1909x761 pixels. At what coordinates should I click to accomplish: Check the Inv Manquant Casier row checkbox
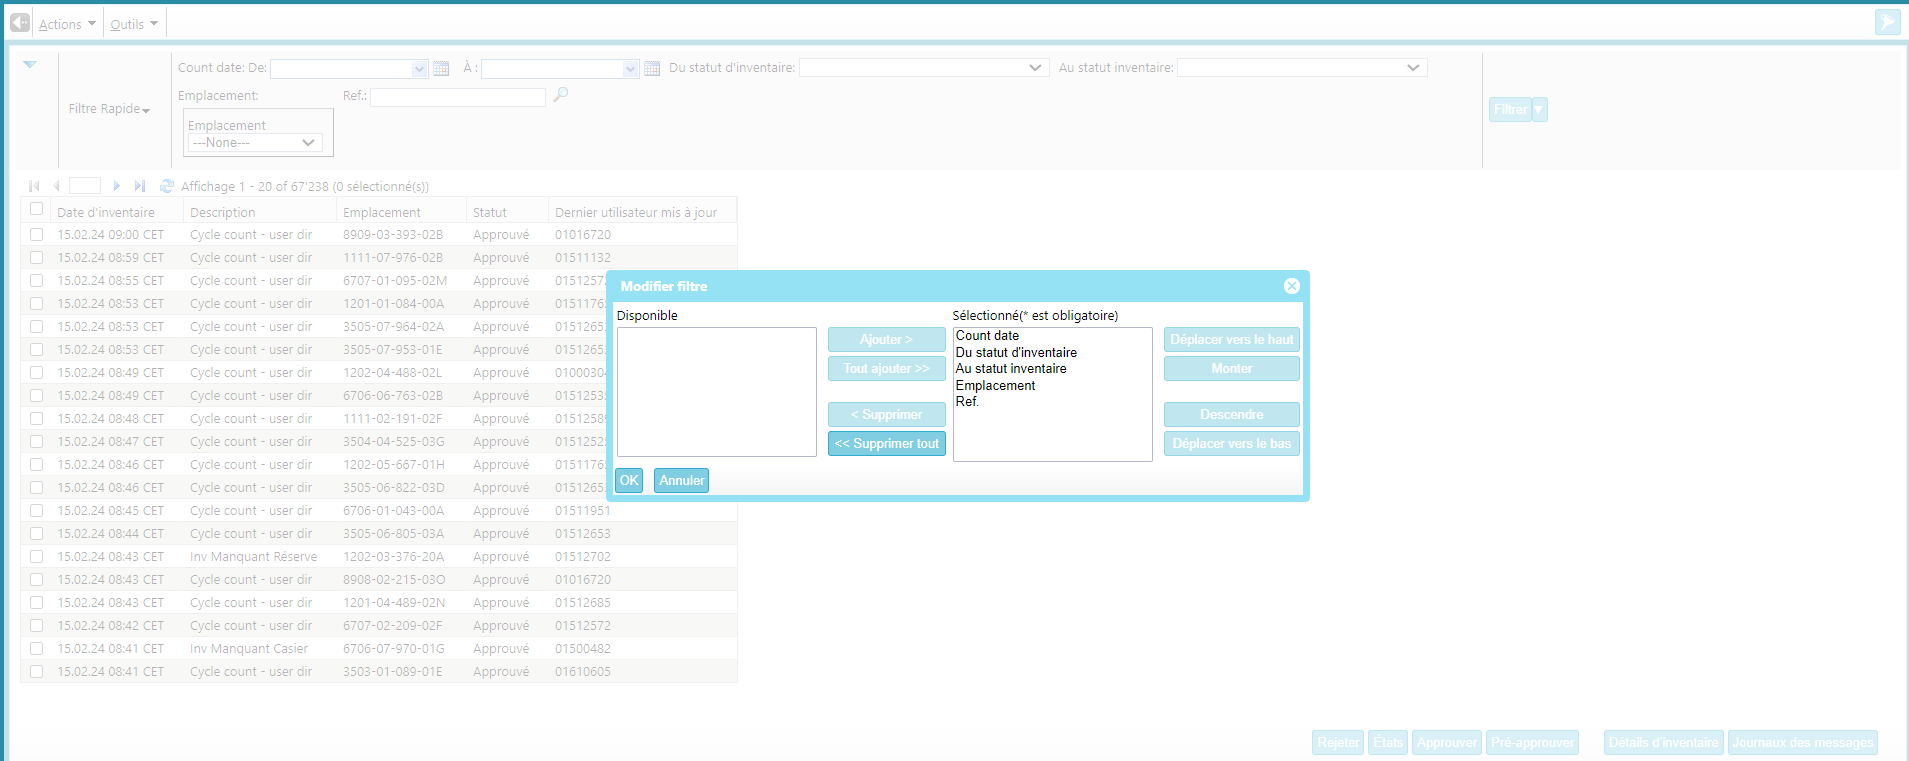(37, 649)
